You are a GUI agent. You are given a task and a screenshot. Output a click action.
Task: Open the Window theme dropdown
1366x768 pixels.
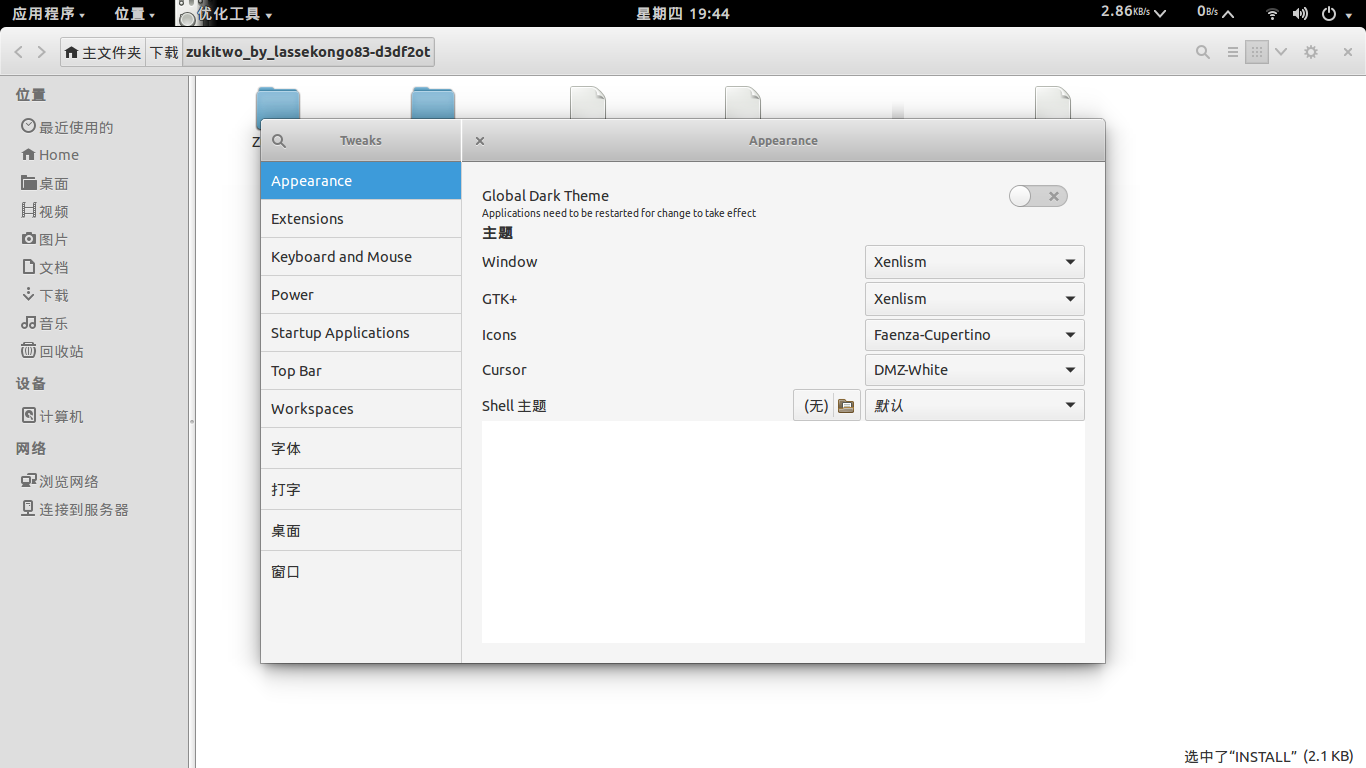coord(974,262)
